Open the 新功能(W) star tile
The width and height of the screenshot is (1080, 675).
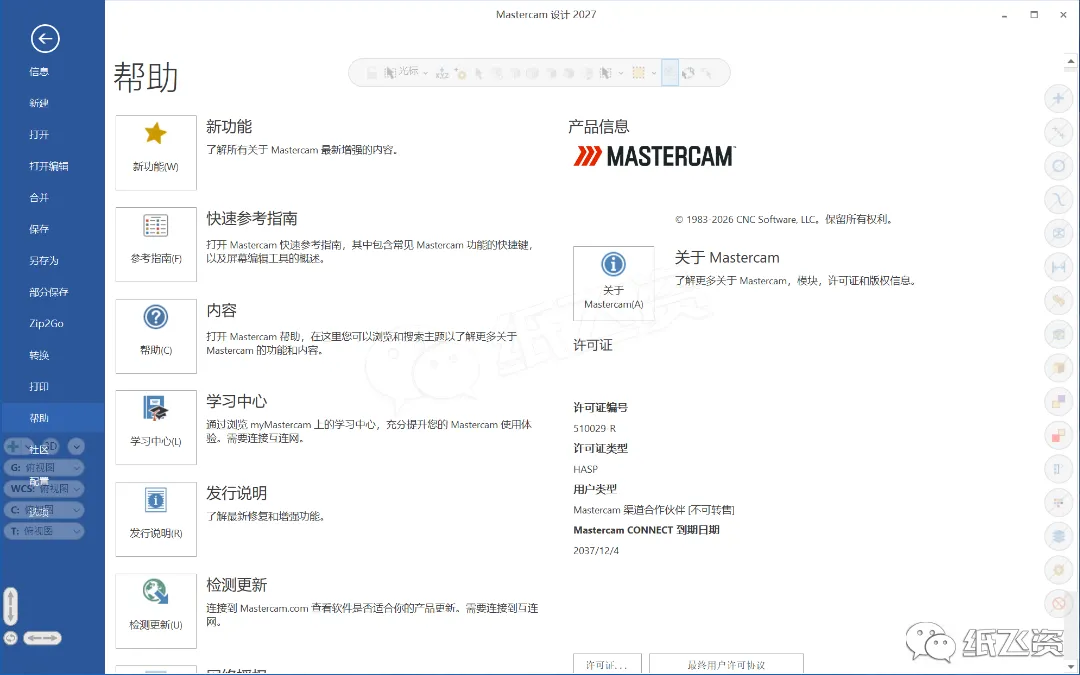pyautogui.click(x=156, y=153)
